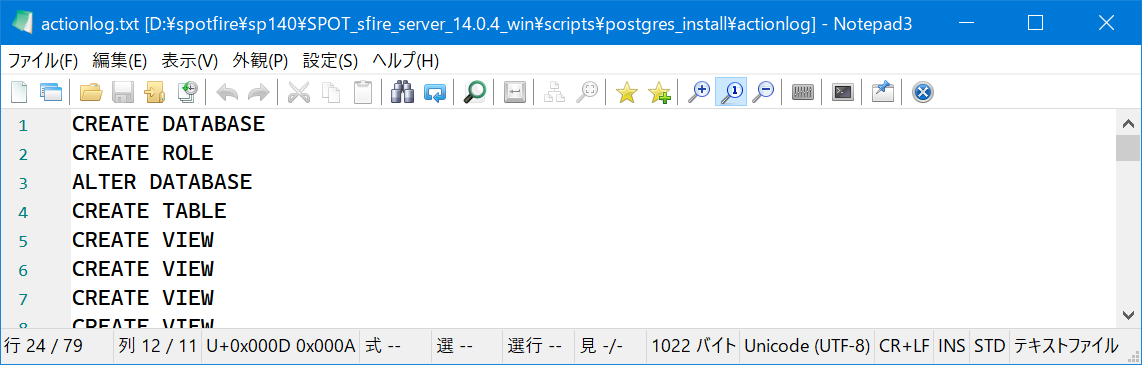This screenshot has height=365, width=1142.
Task: Click the Save Copy icon with green arrow
Action: [x=187, y=93]
